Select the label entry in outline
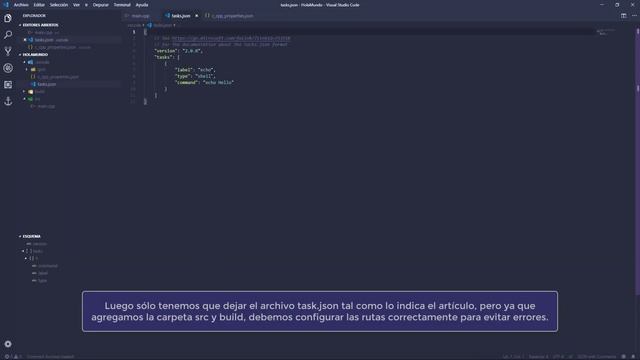The height and width of the screenshot is (360, 640). (43, 273)
